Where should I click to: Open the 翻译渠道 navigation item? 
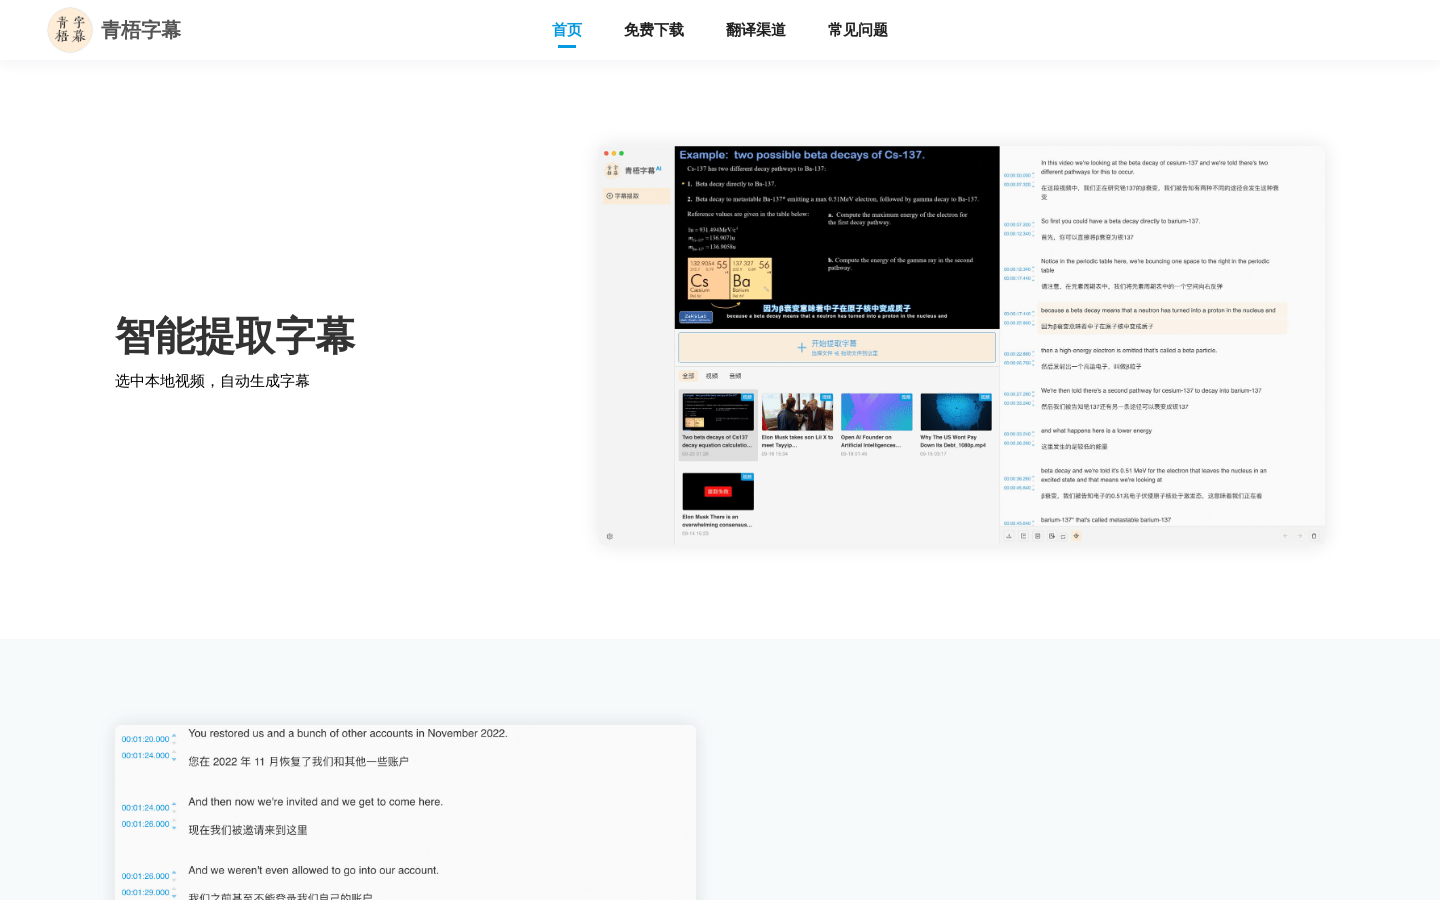click(755, 30)
